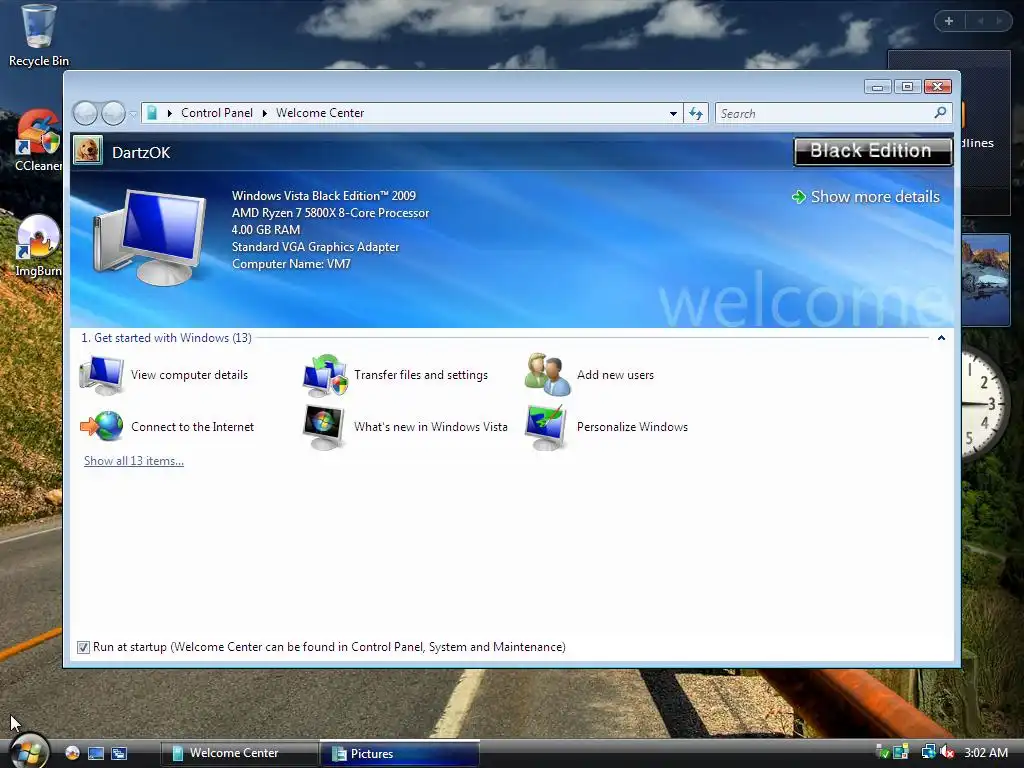Click Standard VGA Graphics Adapter text
Image resolution: width=1024 pixels, height=768 pixels.
(x=315, y=247)
